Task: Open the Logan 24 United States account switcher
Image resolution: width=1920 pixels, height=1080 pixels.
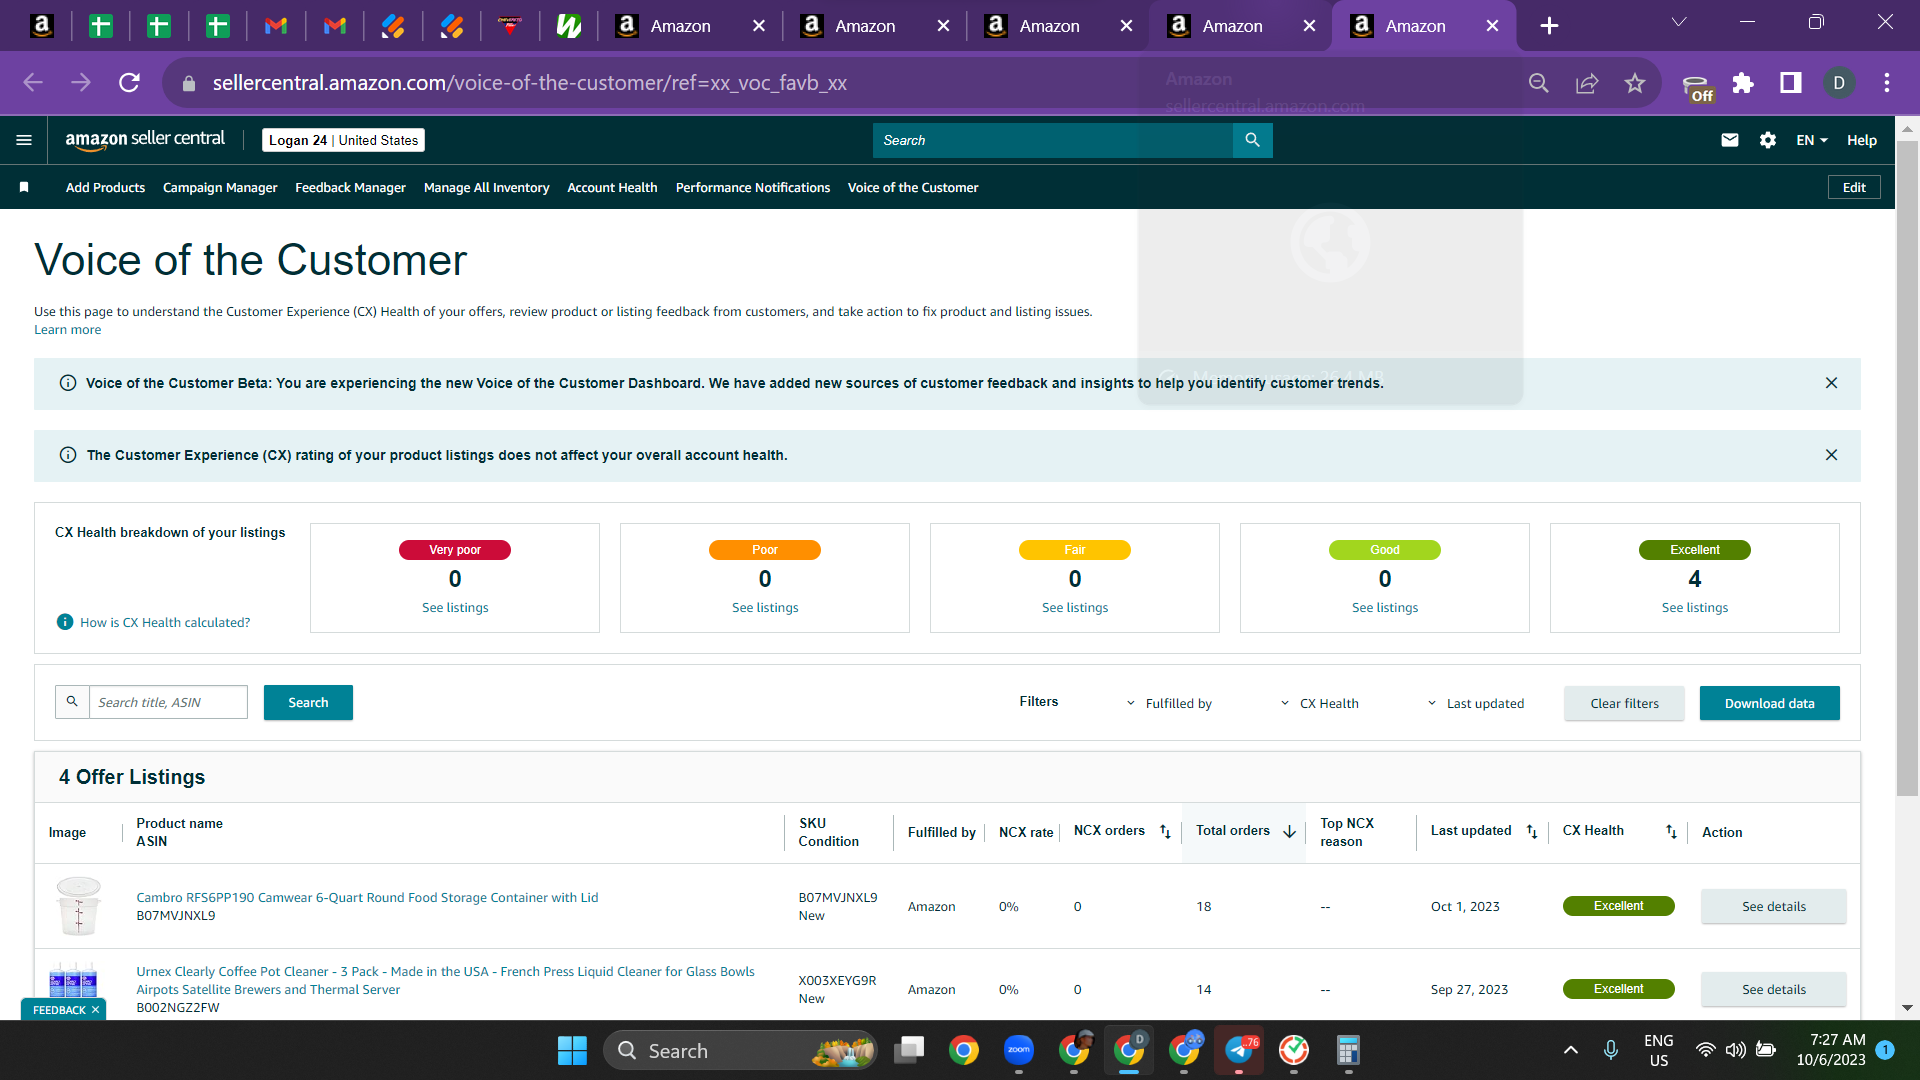Action: tap(343, 140)
